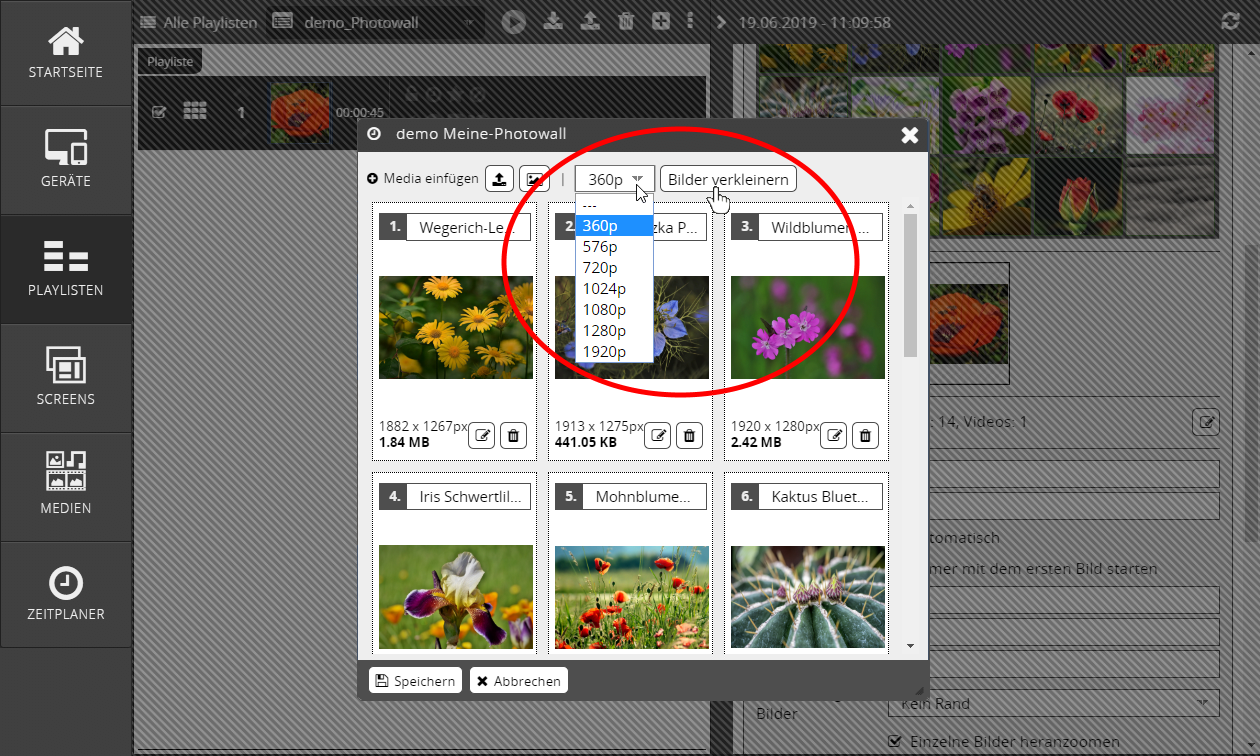Delete image 2 with its trash icon
Screen dimensions: 1260x756
click(x=690, y=435)
